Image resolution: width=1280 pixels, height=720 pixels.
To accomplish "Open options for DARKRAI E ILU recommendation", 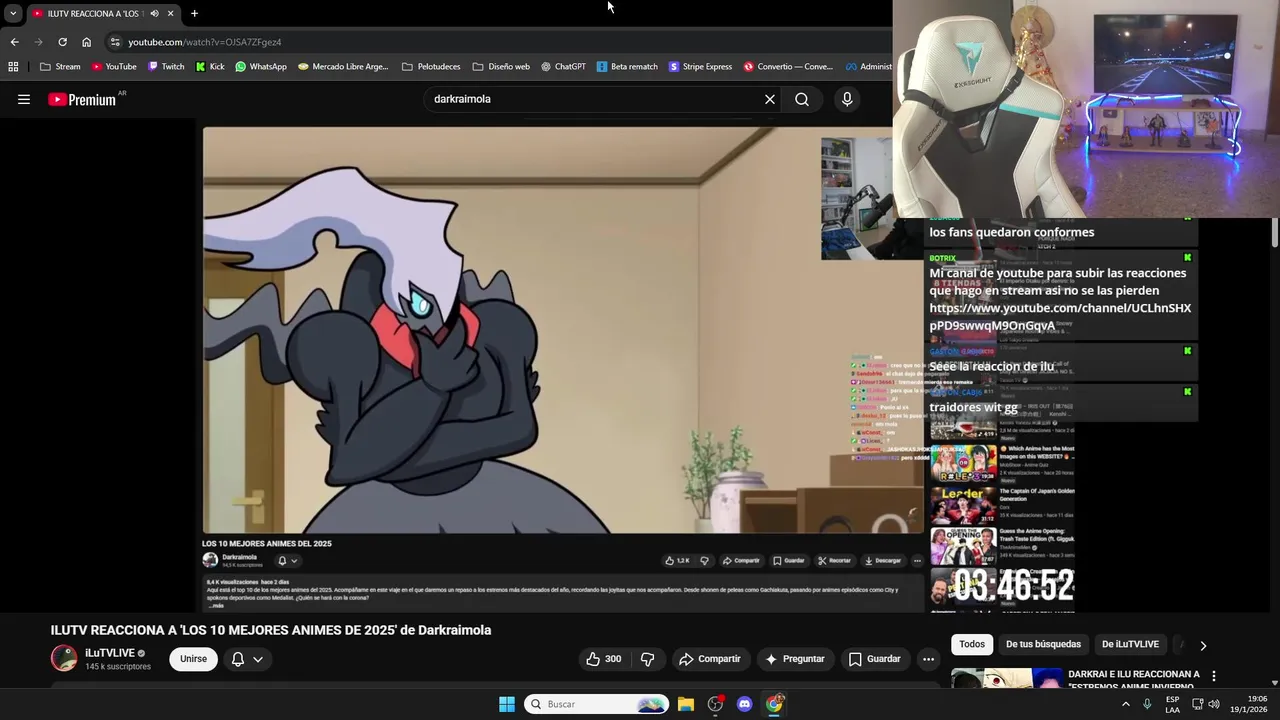I will click(x=1214, y=676).
